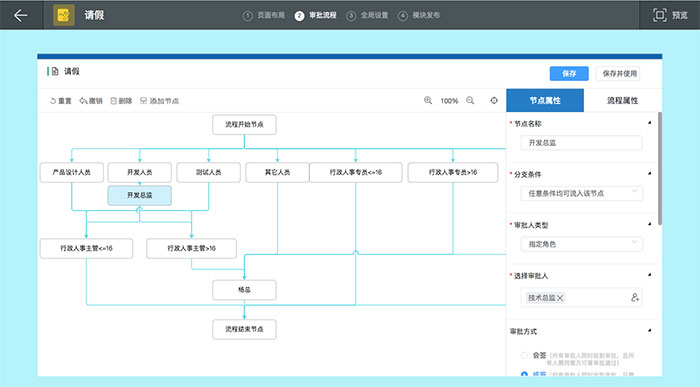This screenshot has width=700, height=387.
Task: Select the 行政人事专员>16 node
Action: coord(453,172)
